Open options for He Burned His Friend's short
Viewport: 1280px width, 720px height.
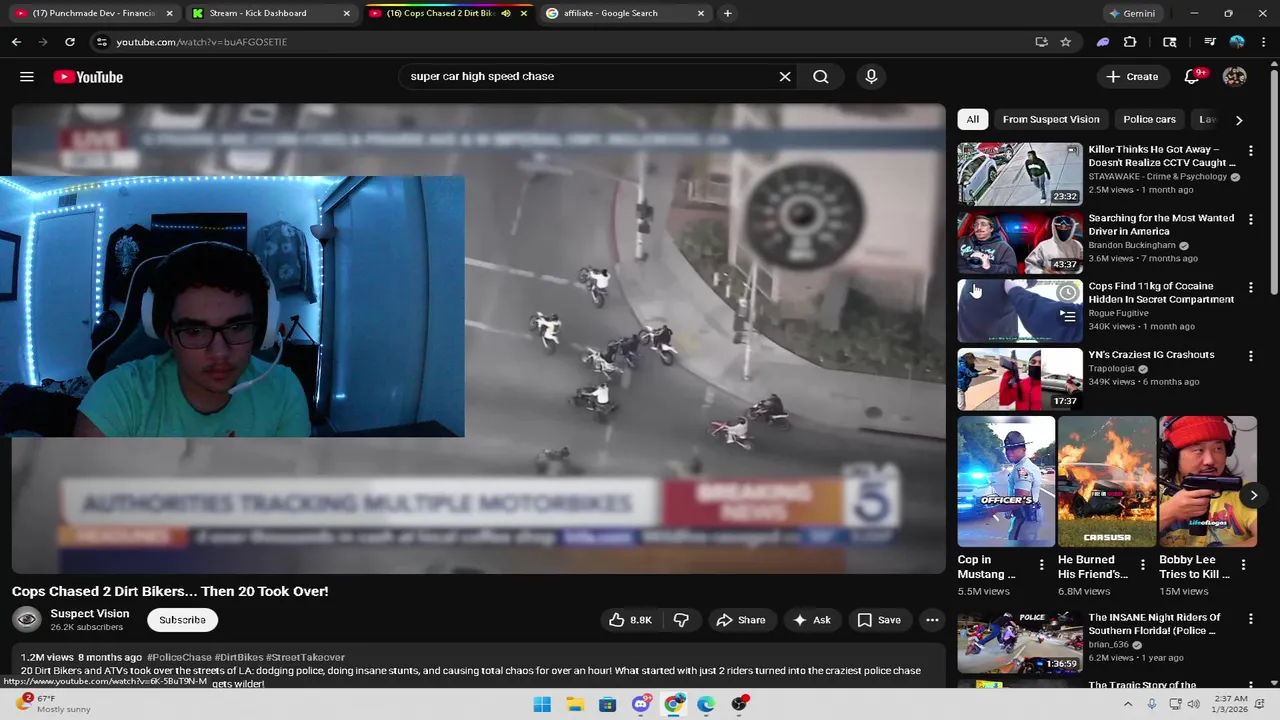1142,565
